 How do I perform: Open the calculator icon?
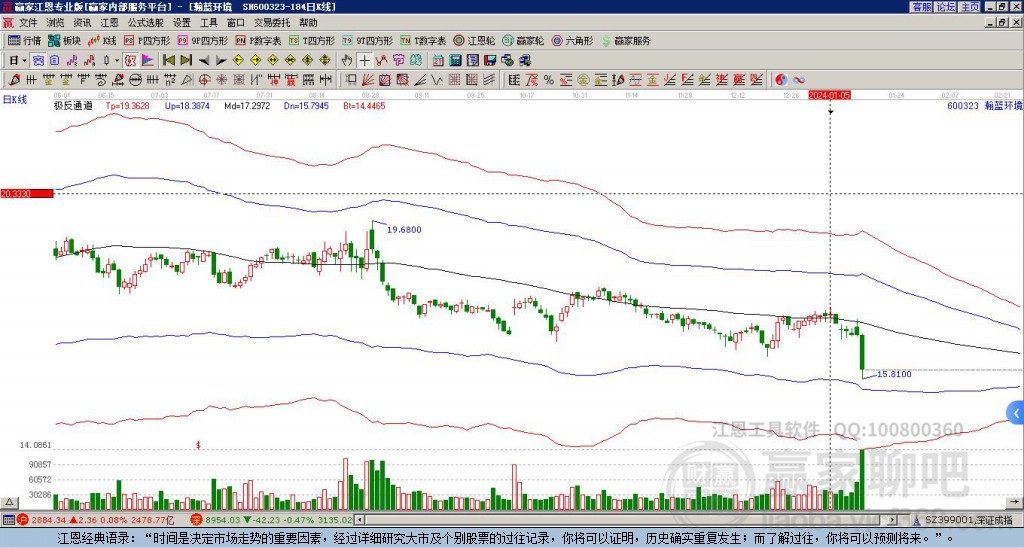tap(455, 60)
